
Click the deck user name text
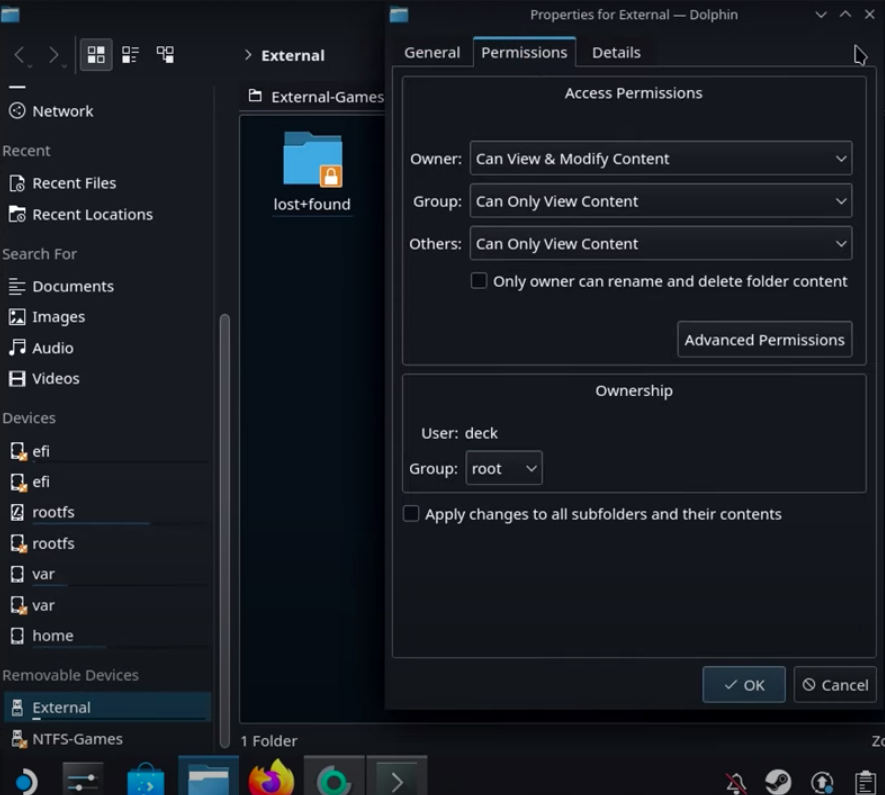[x=481, y=433]
